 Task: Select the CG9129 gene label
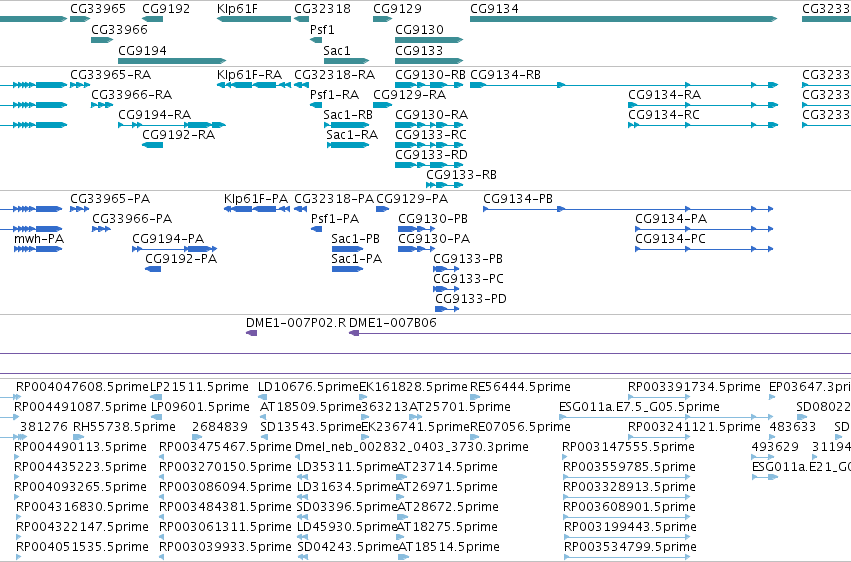point(397,9)
